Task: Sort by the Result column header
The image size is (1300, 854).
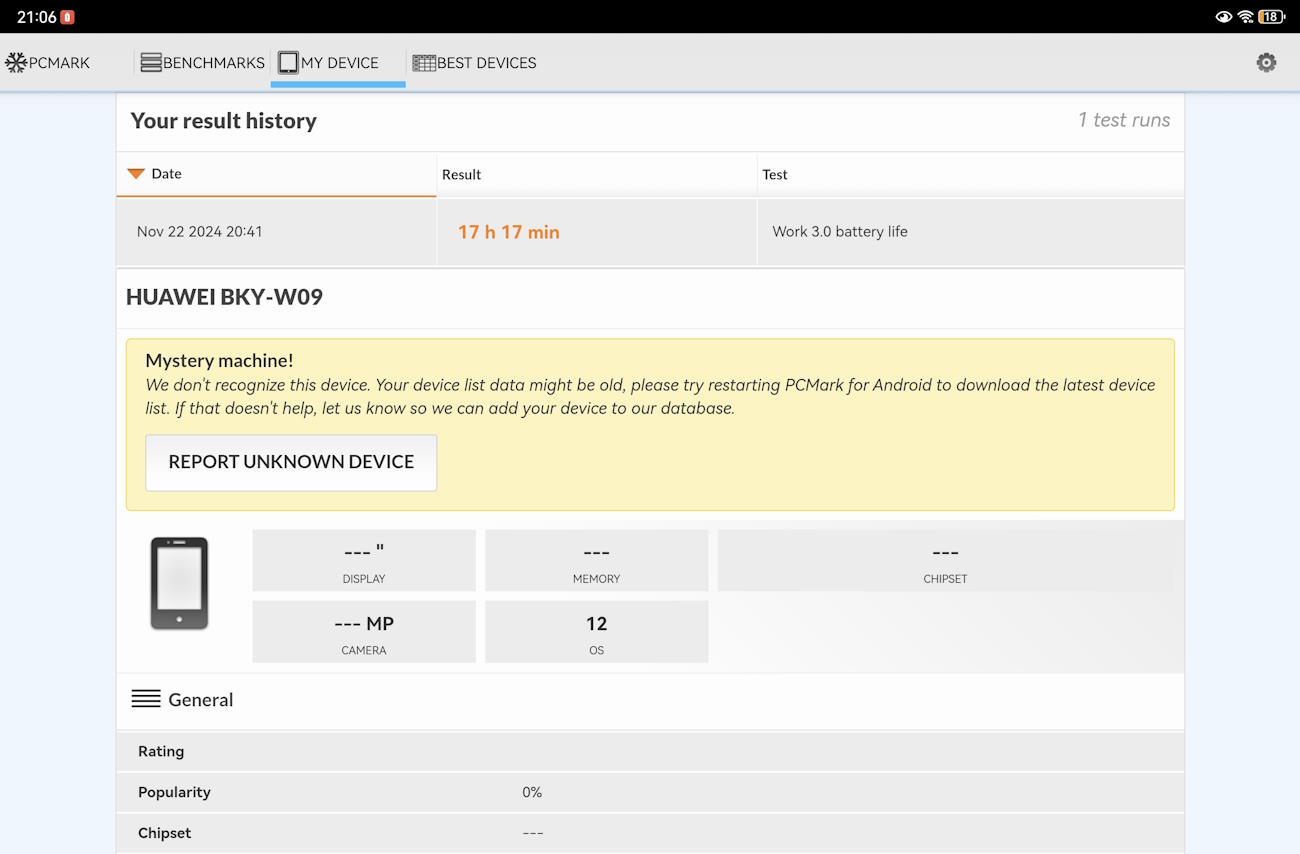Action: coord(596,174)
